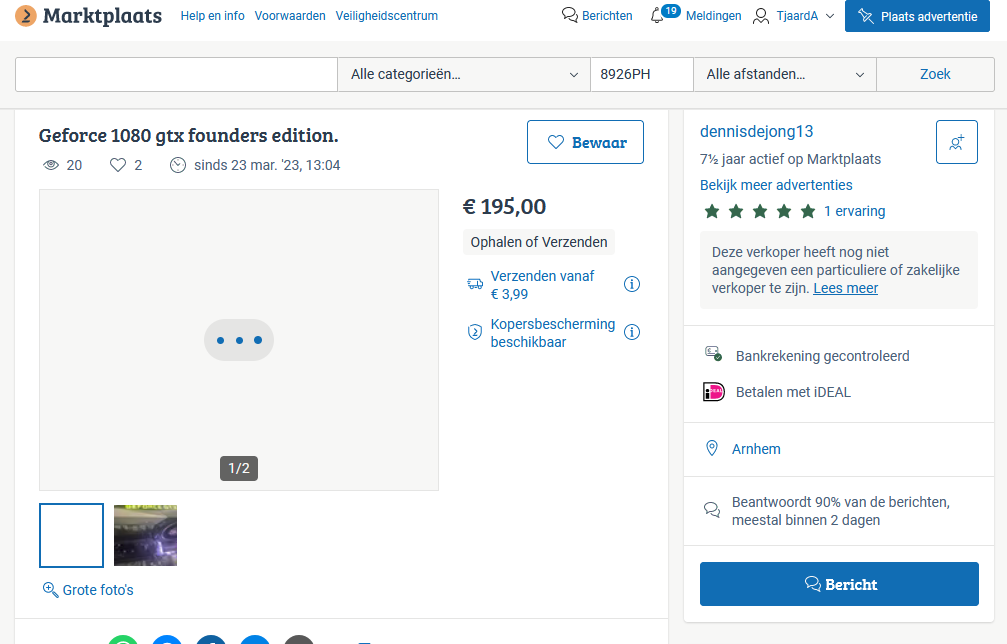1007x644 pixels.
Task: Go to Veiligheidscentrum
Action: click(387, 16)
